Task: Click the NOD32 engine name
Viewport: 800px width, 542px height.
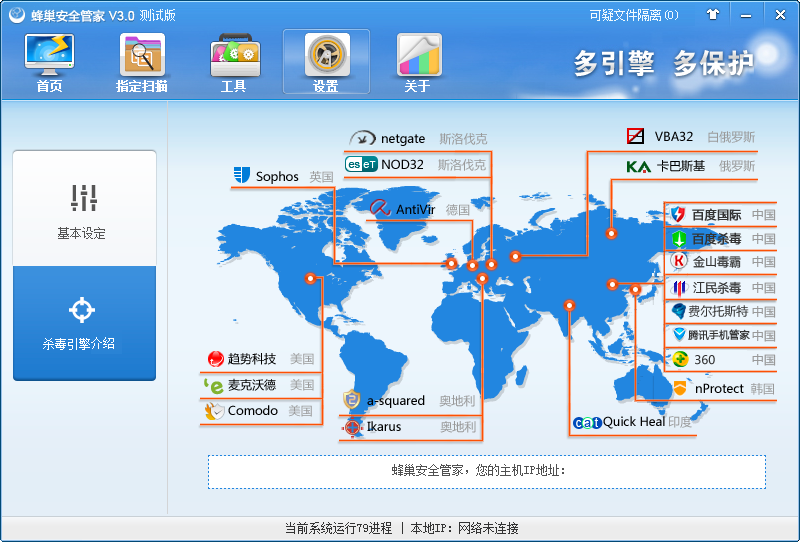Action: coord(402,164)
